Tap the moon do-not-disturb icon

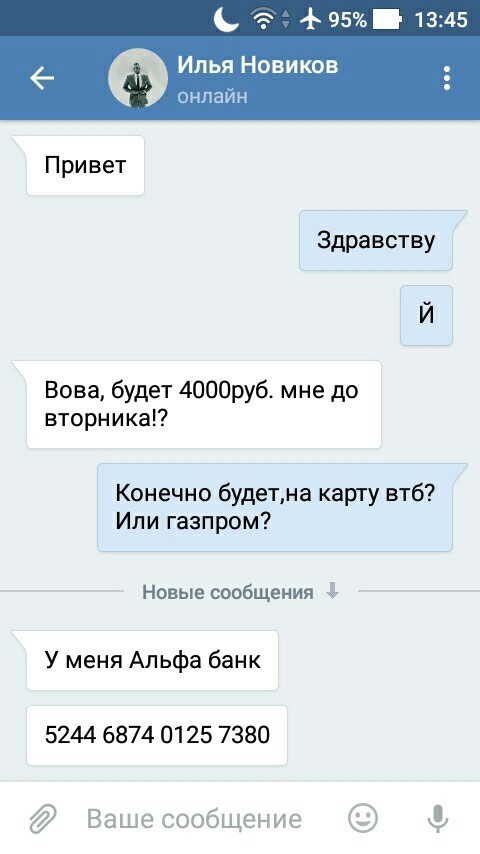pos(226,19)
